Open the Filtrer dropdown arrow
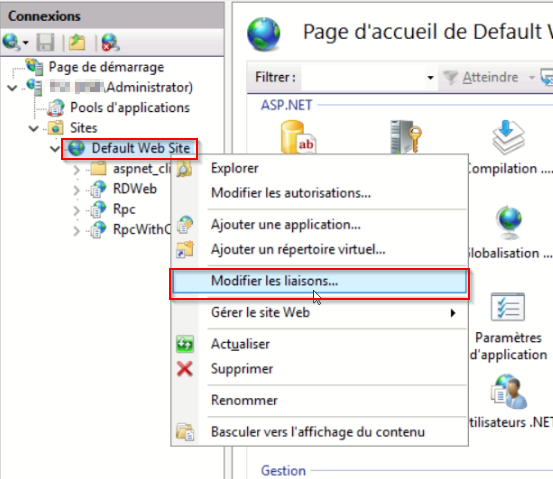Screen dimensions: 553x479 point(430,77)
